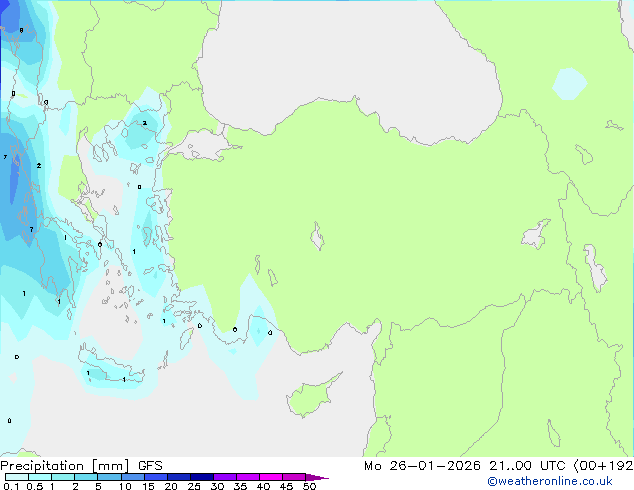Select the 30–35 mm purple legend swatch
Screen dimensions: 634x490
coord(225,477)
